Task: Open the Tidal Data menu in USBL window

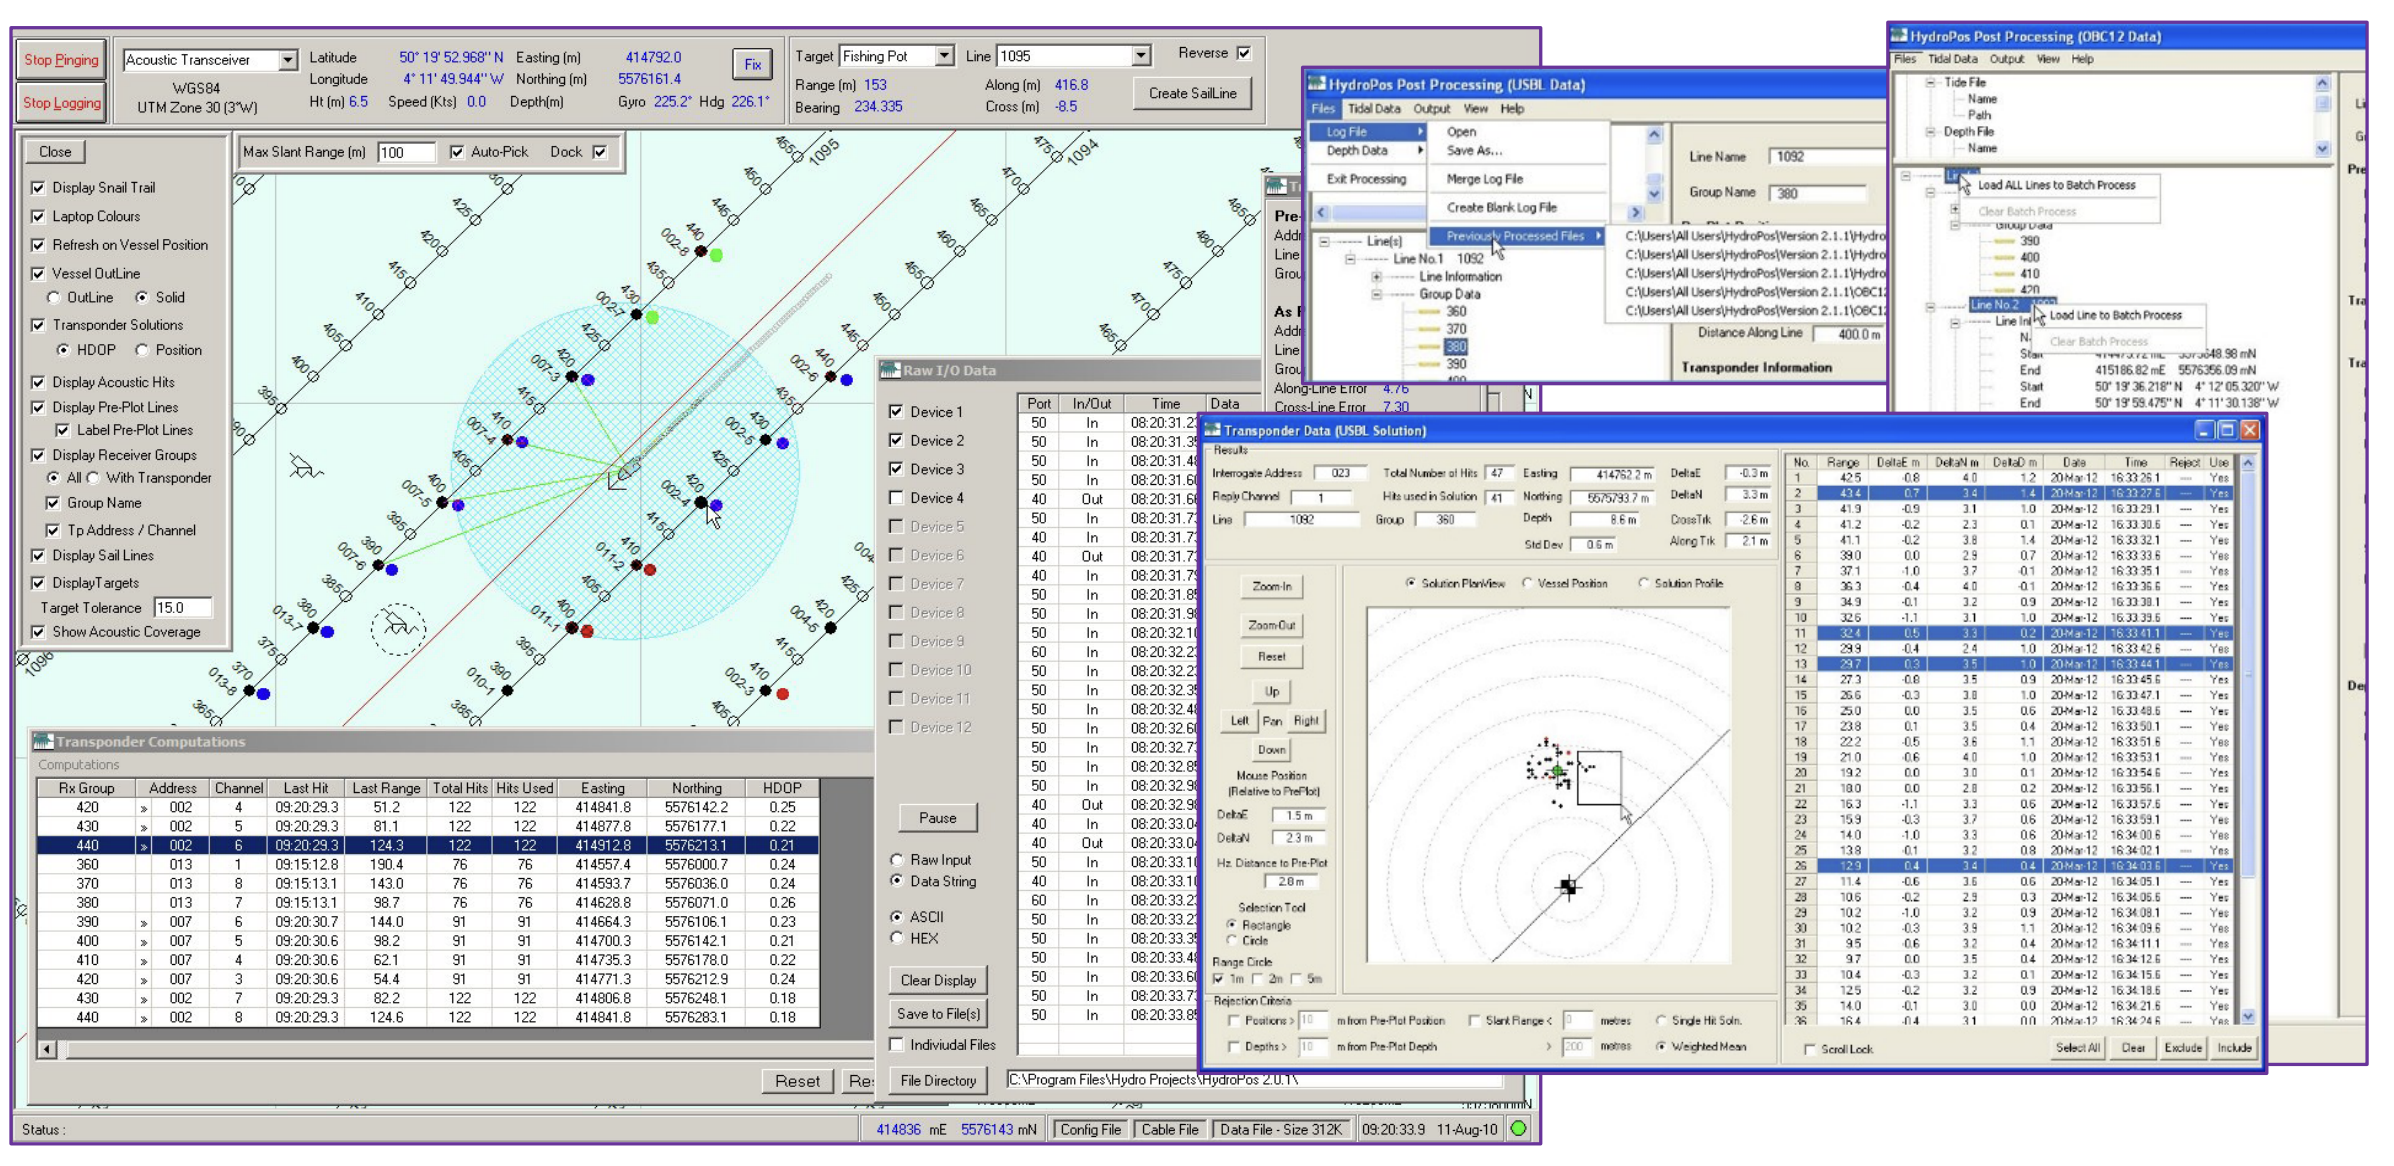Action: click(1373, 108)
